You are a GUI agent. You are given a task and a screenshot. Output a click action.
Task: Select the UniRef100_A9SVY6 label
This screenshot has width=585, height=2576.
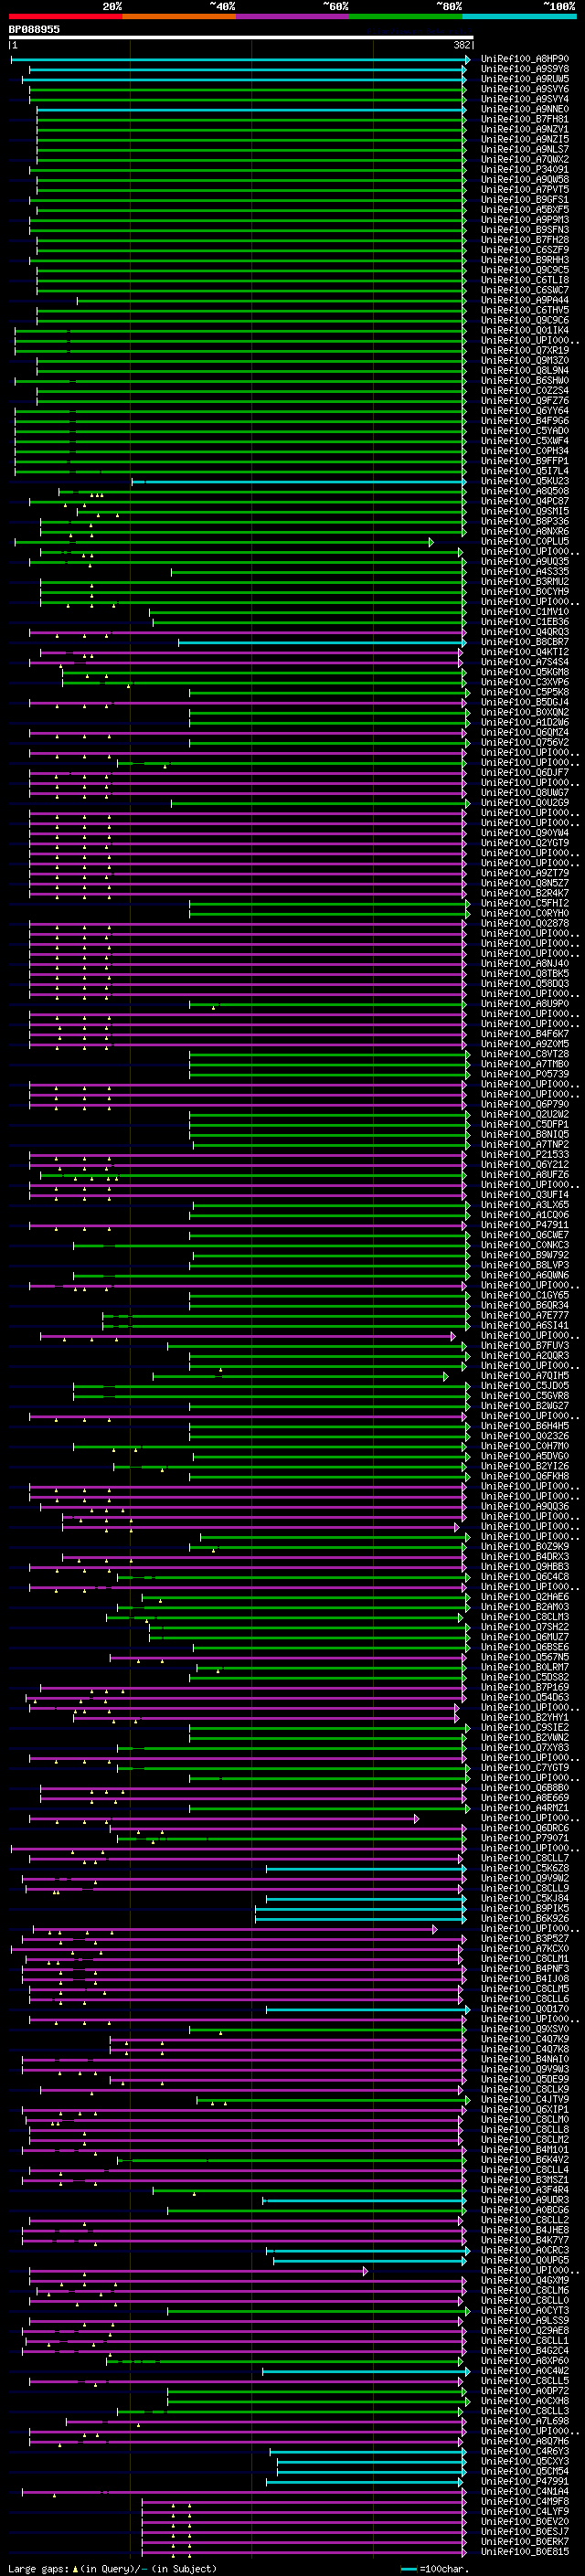click(524, 89)
